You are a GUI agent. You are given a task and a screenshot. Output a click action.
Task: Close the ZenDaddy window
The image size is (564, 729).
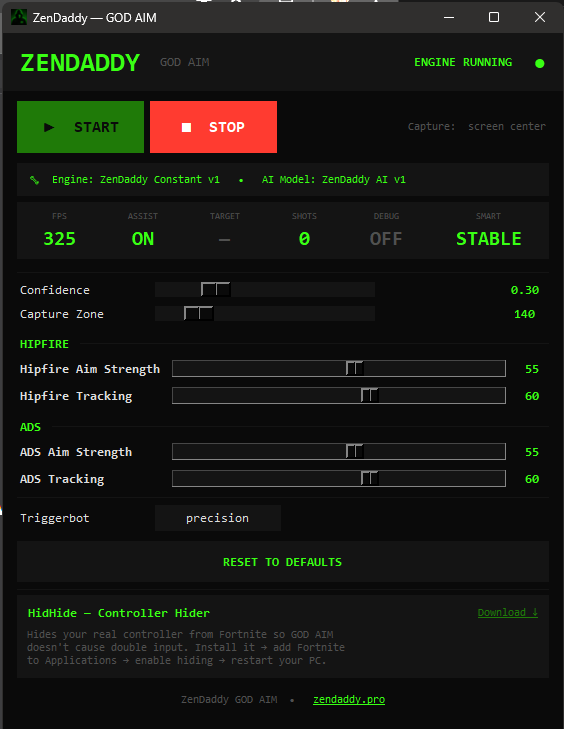tap(540, 17)
